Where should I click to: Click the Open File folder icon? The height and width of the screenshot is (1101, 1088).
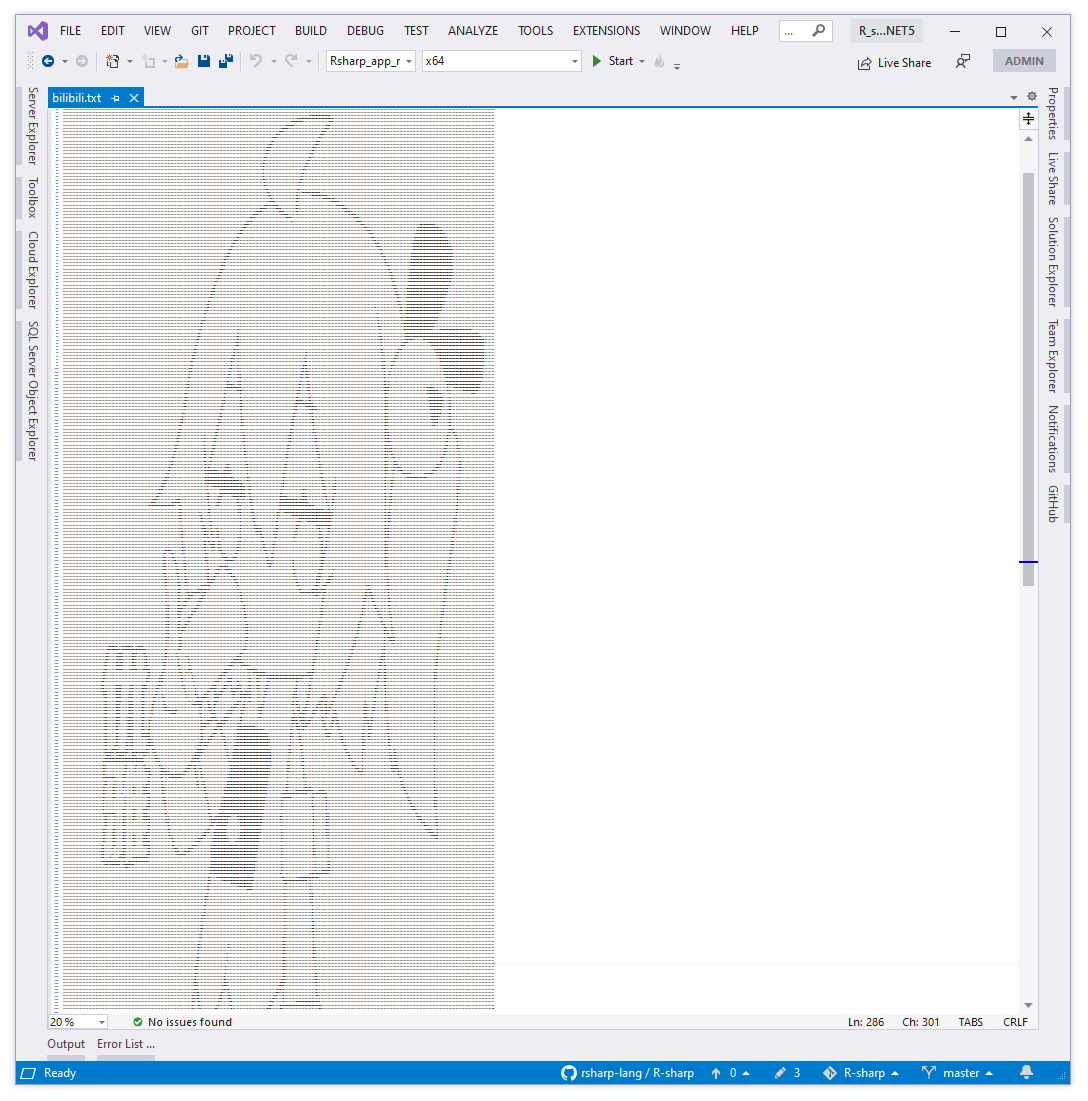pos(181,61)
